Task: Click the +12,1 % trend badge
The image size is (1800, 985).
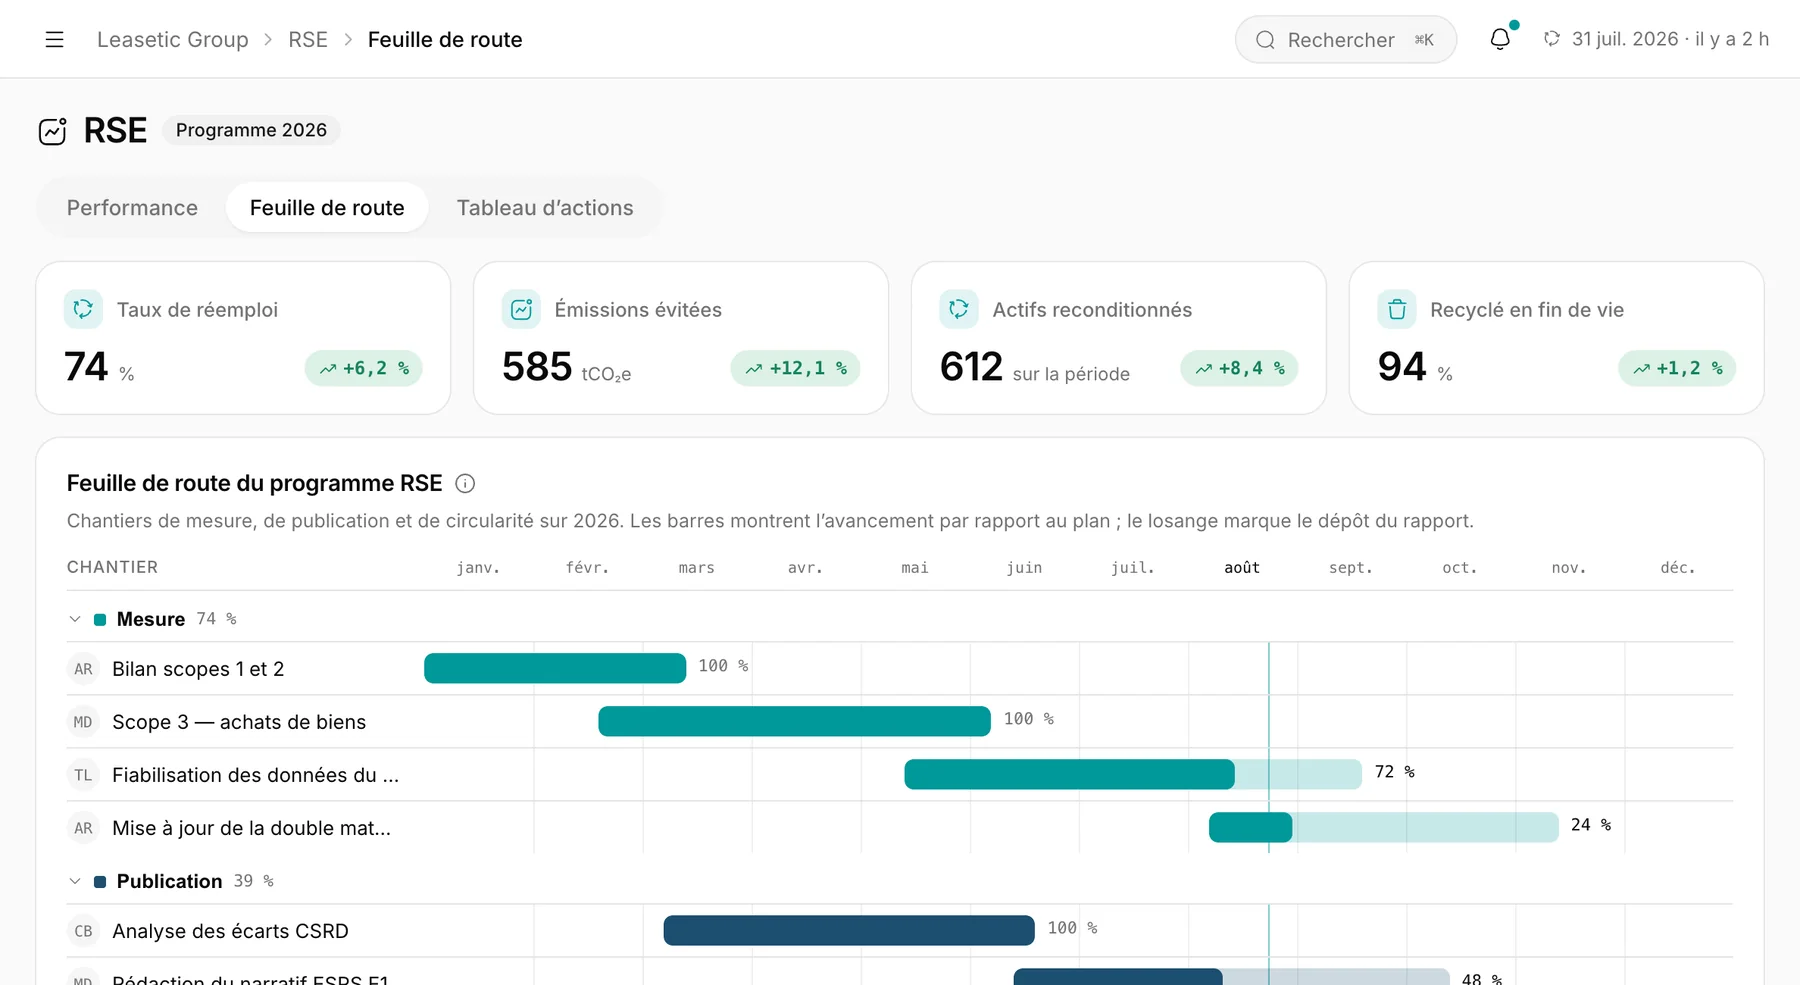Action: pyautogui.click(x=796, y=368)
